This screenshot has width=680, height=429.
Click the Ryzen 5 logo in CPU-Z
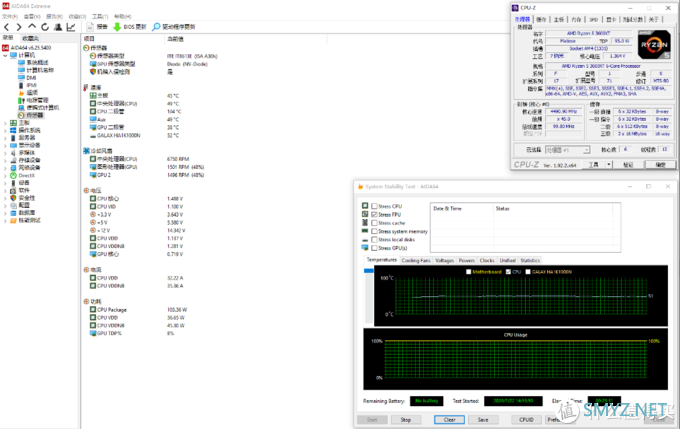point(654,44)
